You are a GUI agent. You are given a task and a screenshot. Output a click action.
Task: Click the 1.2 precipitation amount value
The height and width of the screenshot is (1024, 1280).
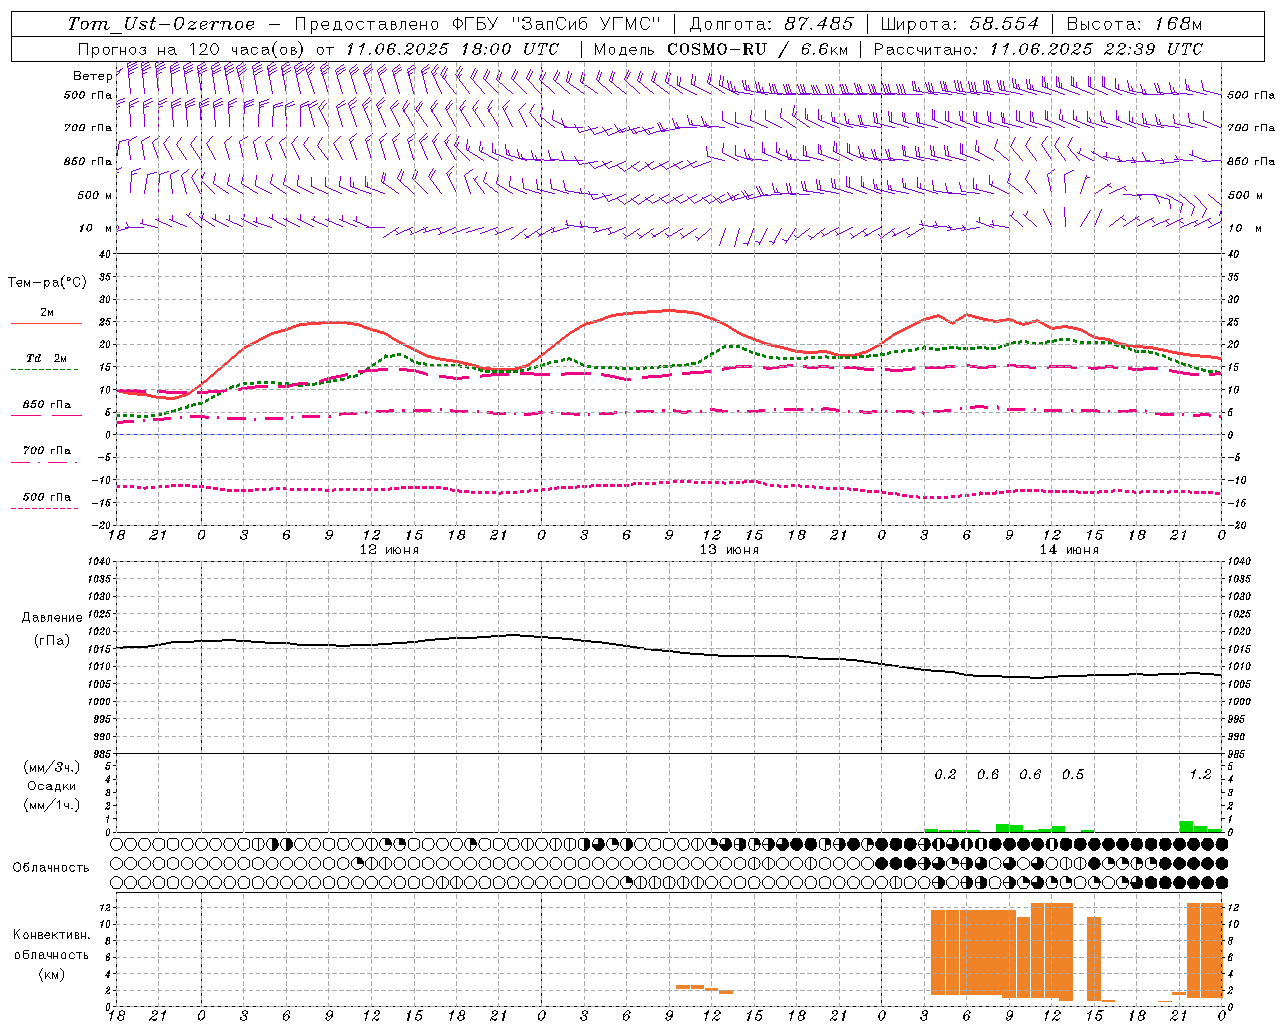click(1200, 774)
